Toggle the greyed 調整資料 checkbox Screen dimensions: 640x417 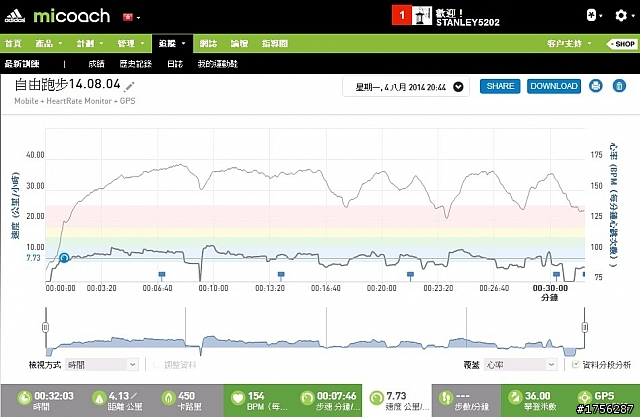point(156,364)
